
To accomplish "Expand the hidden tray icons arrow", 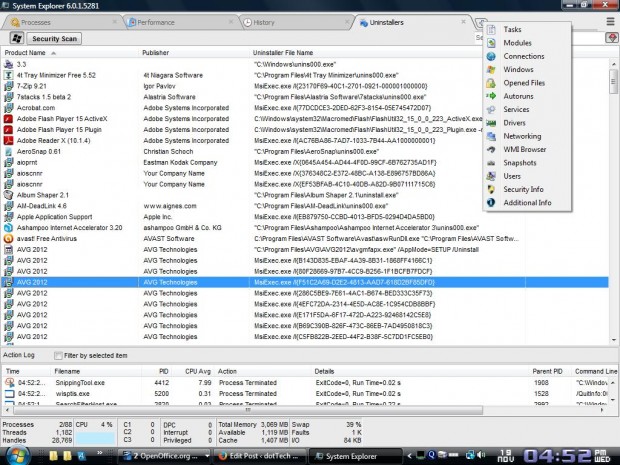I will click(409, 456).
